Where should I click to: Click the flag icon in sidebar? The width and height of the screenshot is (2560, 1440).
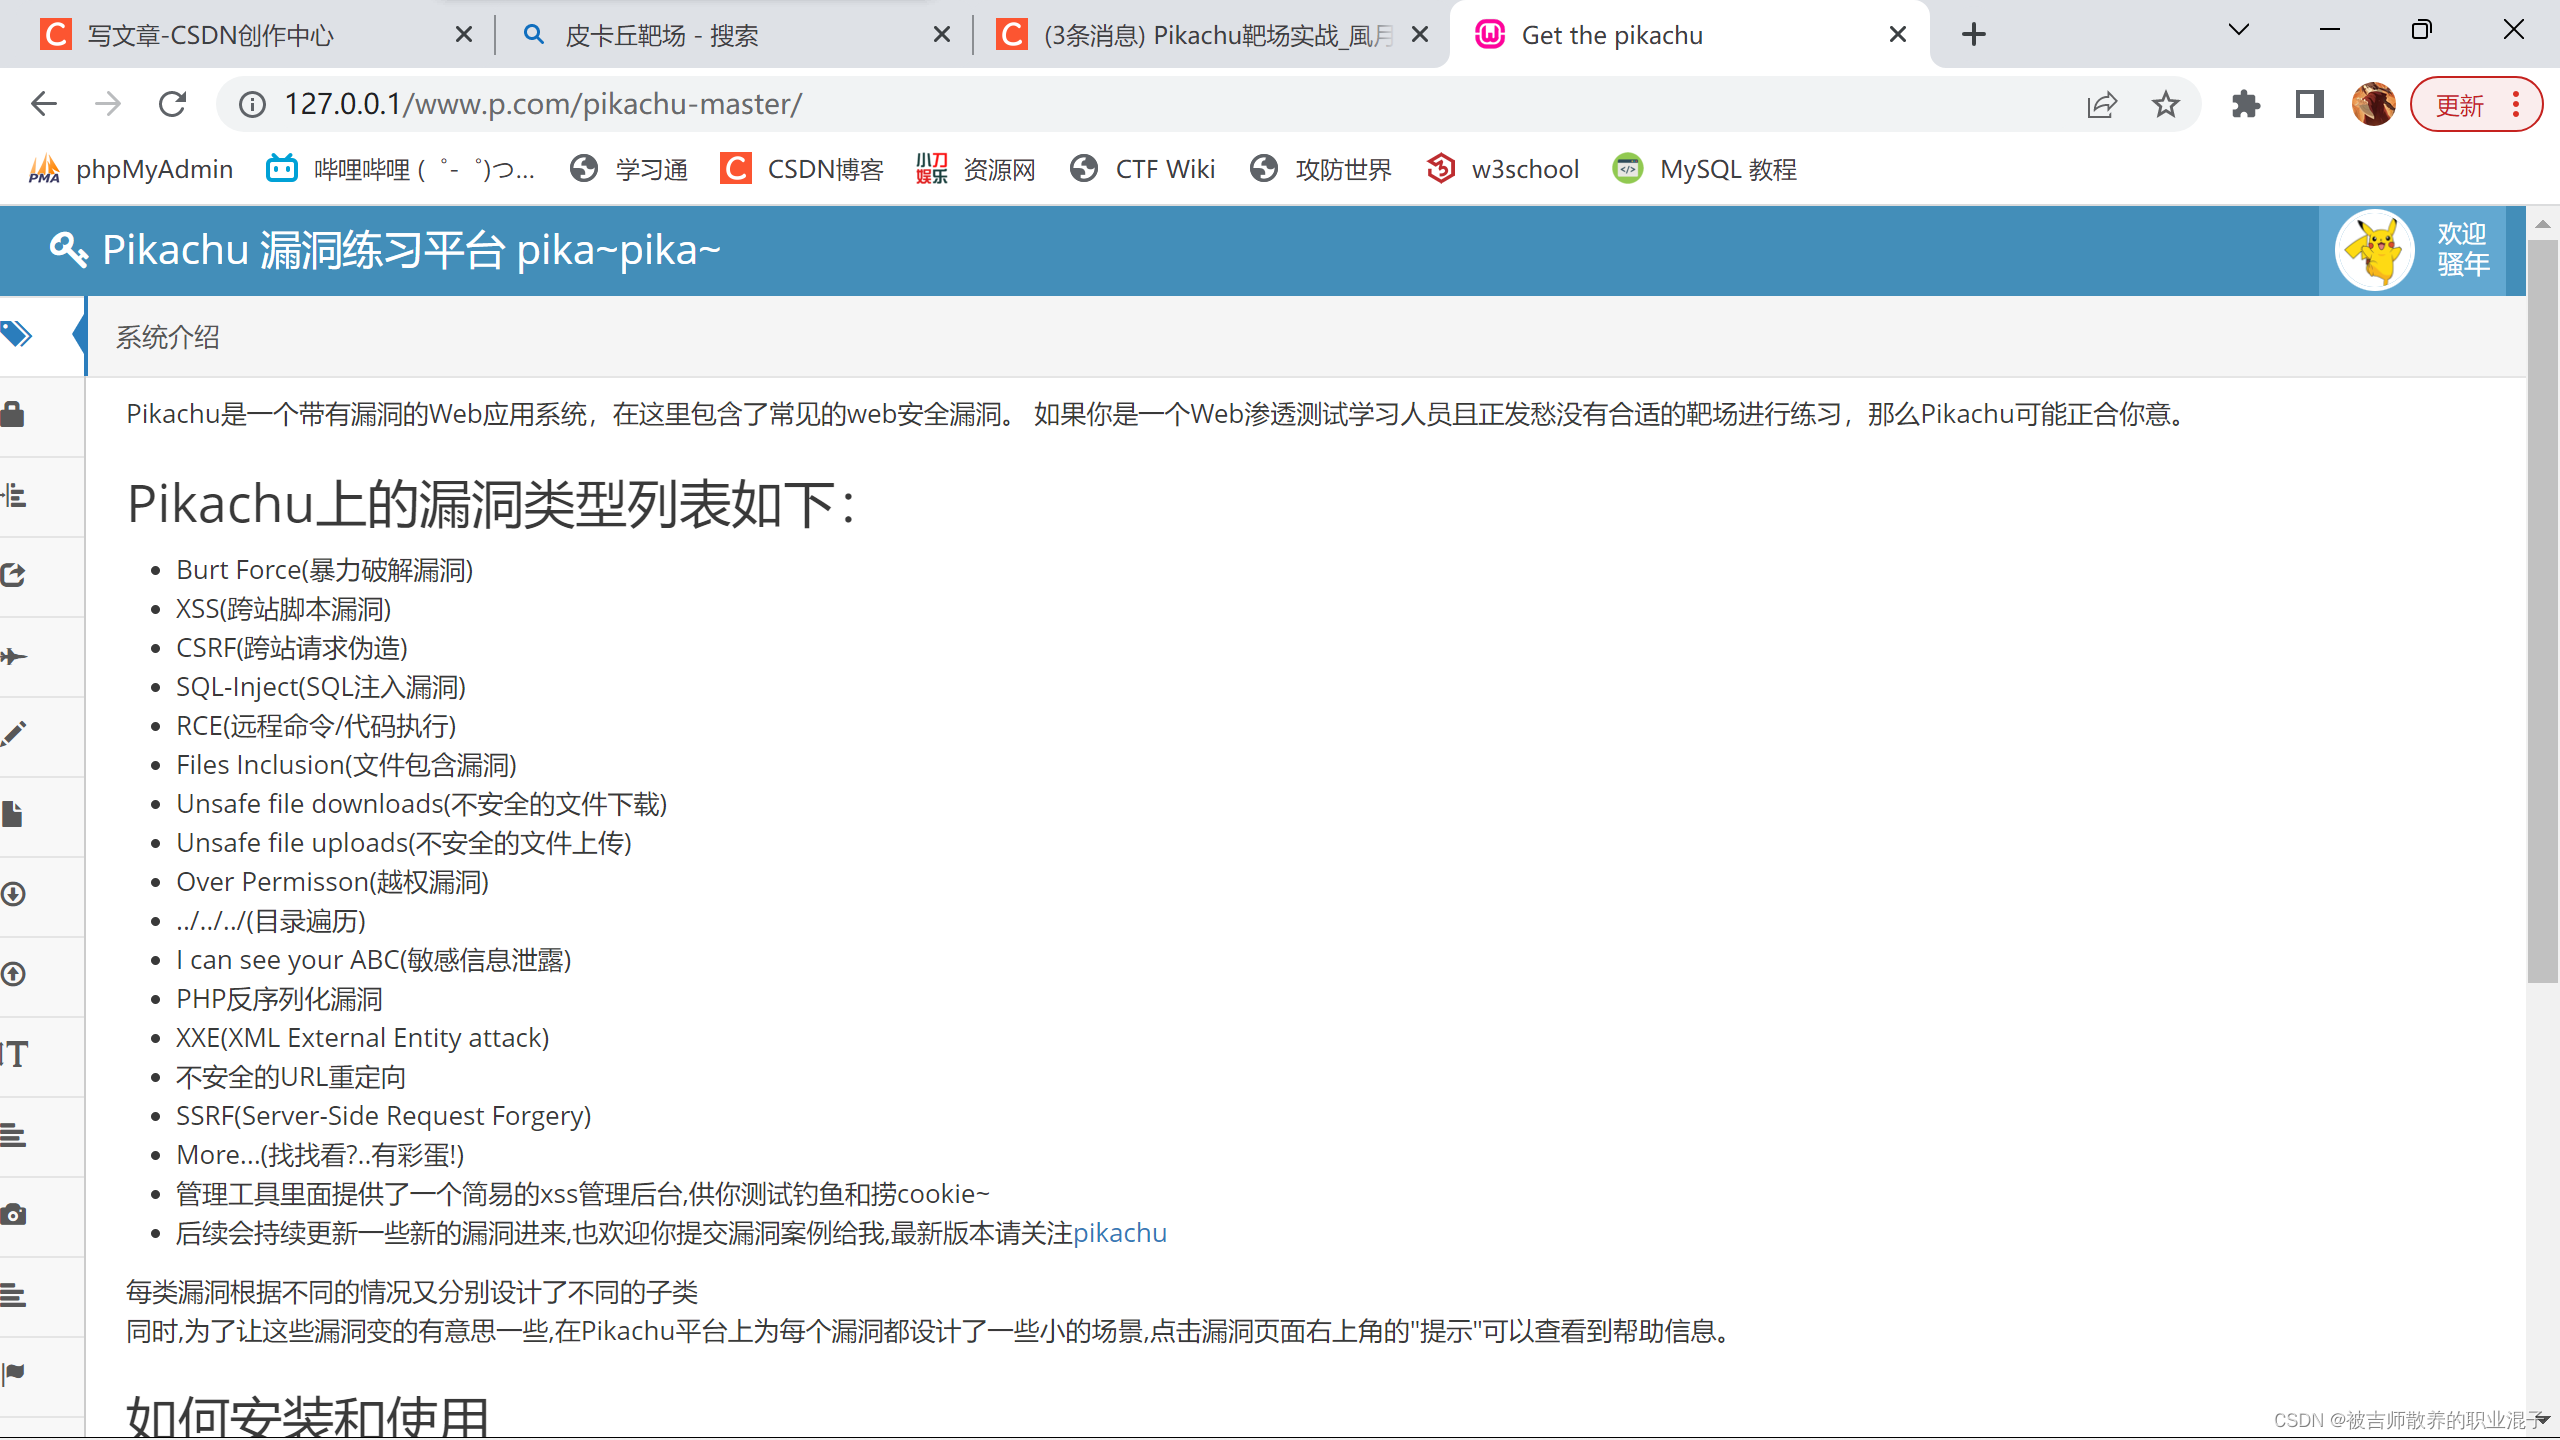pyautogui.click(x=14, y=1373)
